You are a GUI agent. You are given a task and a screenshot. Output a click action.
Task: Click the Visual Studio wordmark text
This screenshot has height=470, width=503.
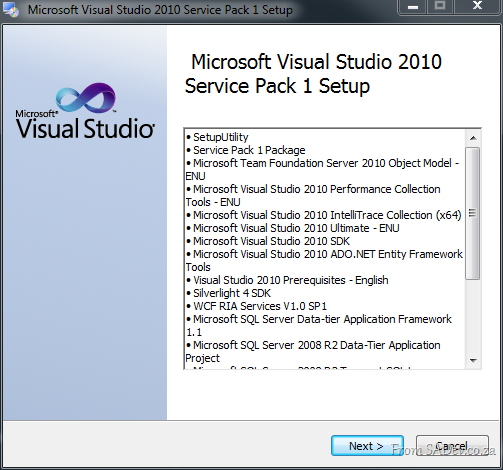[86, 128]
